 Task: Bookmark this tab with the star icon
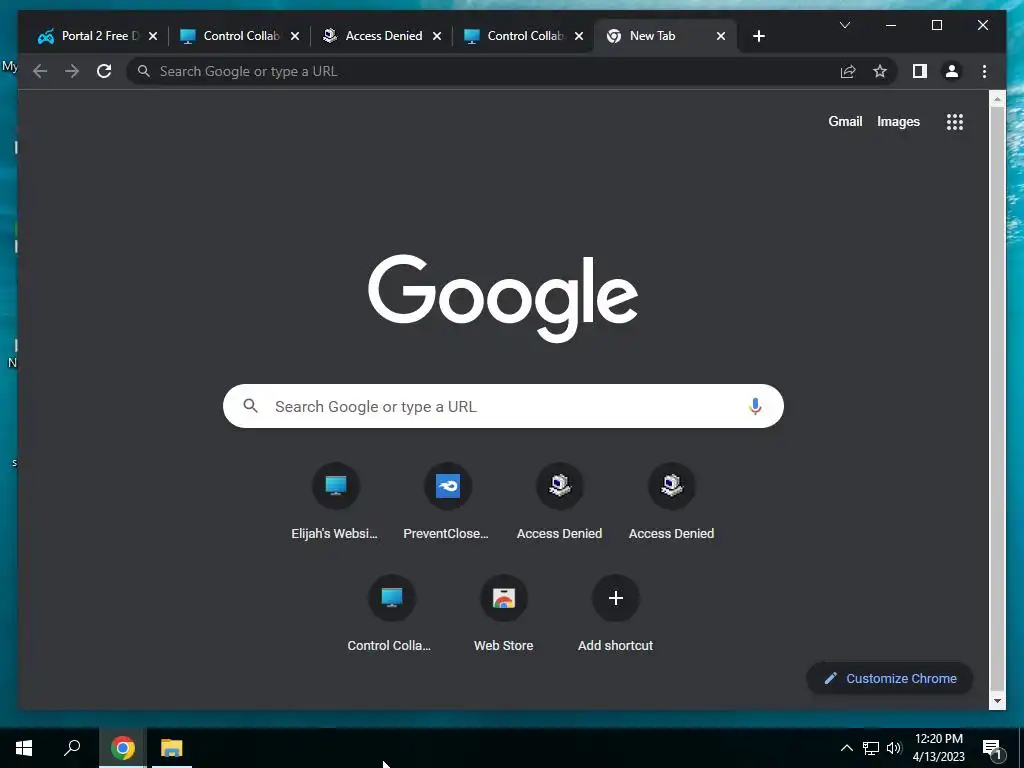pyautogui.click(x=880, y=71)
